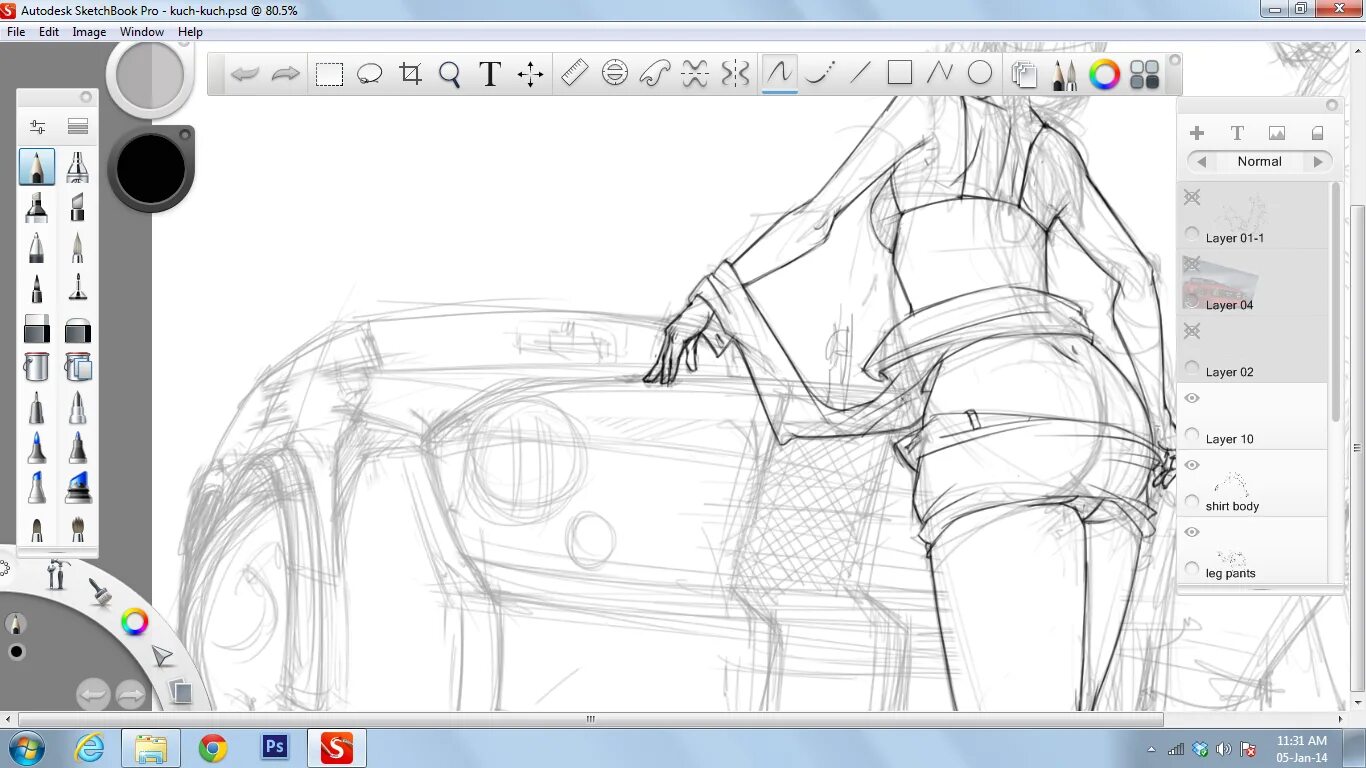The height and width of the screenshot is (768, 1366).
Task: Activate the Zoom magnifier tool
Action: tap(450, 75)
